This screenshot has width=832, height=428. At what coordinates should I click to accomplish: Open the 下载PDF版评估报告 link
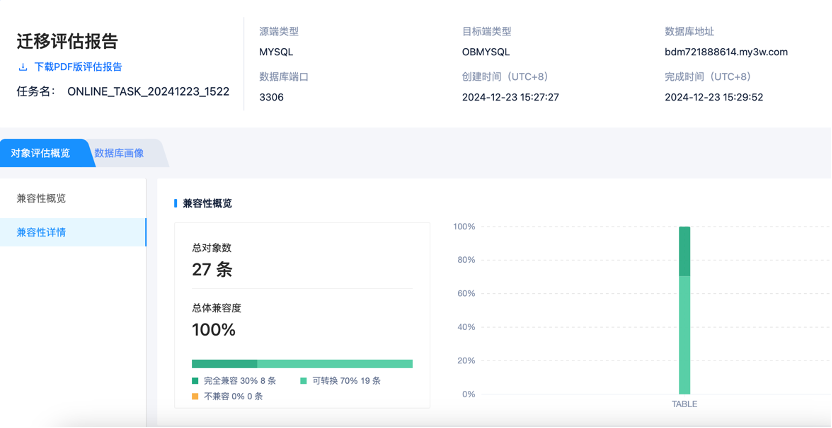(78, 68)
